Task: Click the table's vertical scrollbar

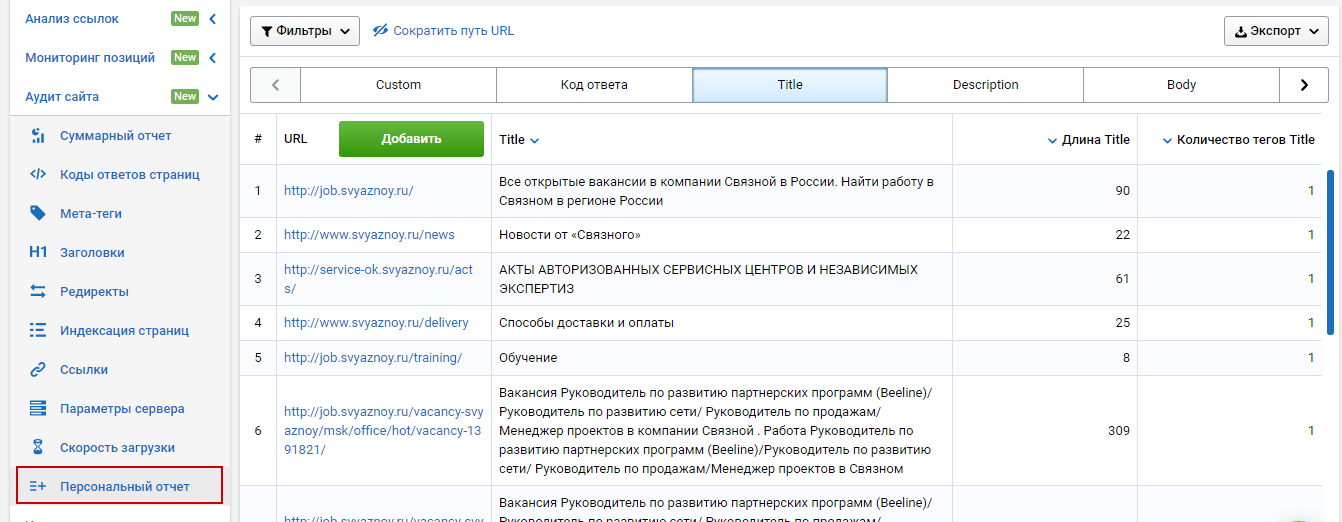Action: pyautogui.click(x=1330, y=252)
